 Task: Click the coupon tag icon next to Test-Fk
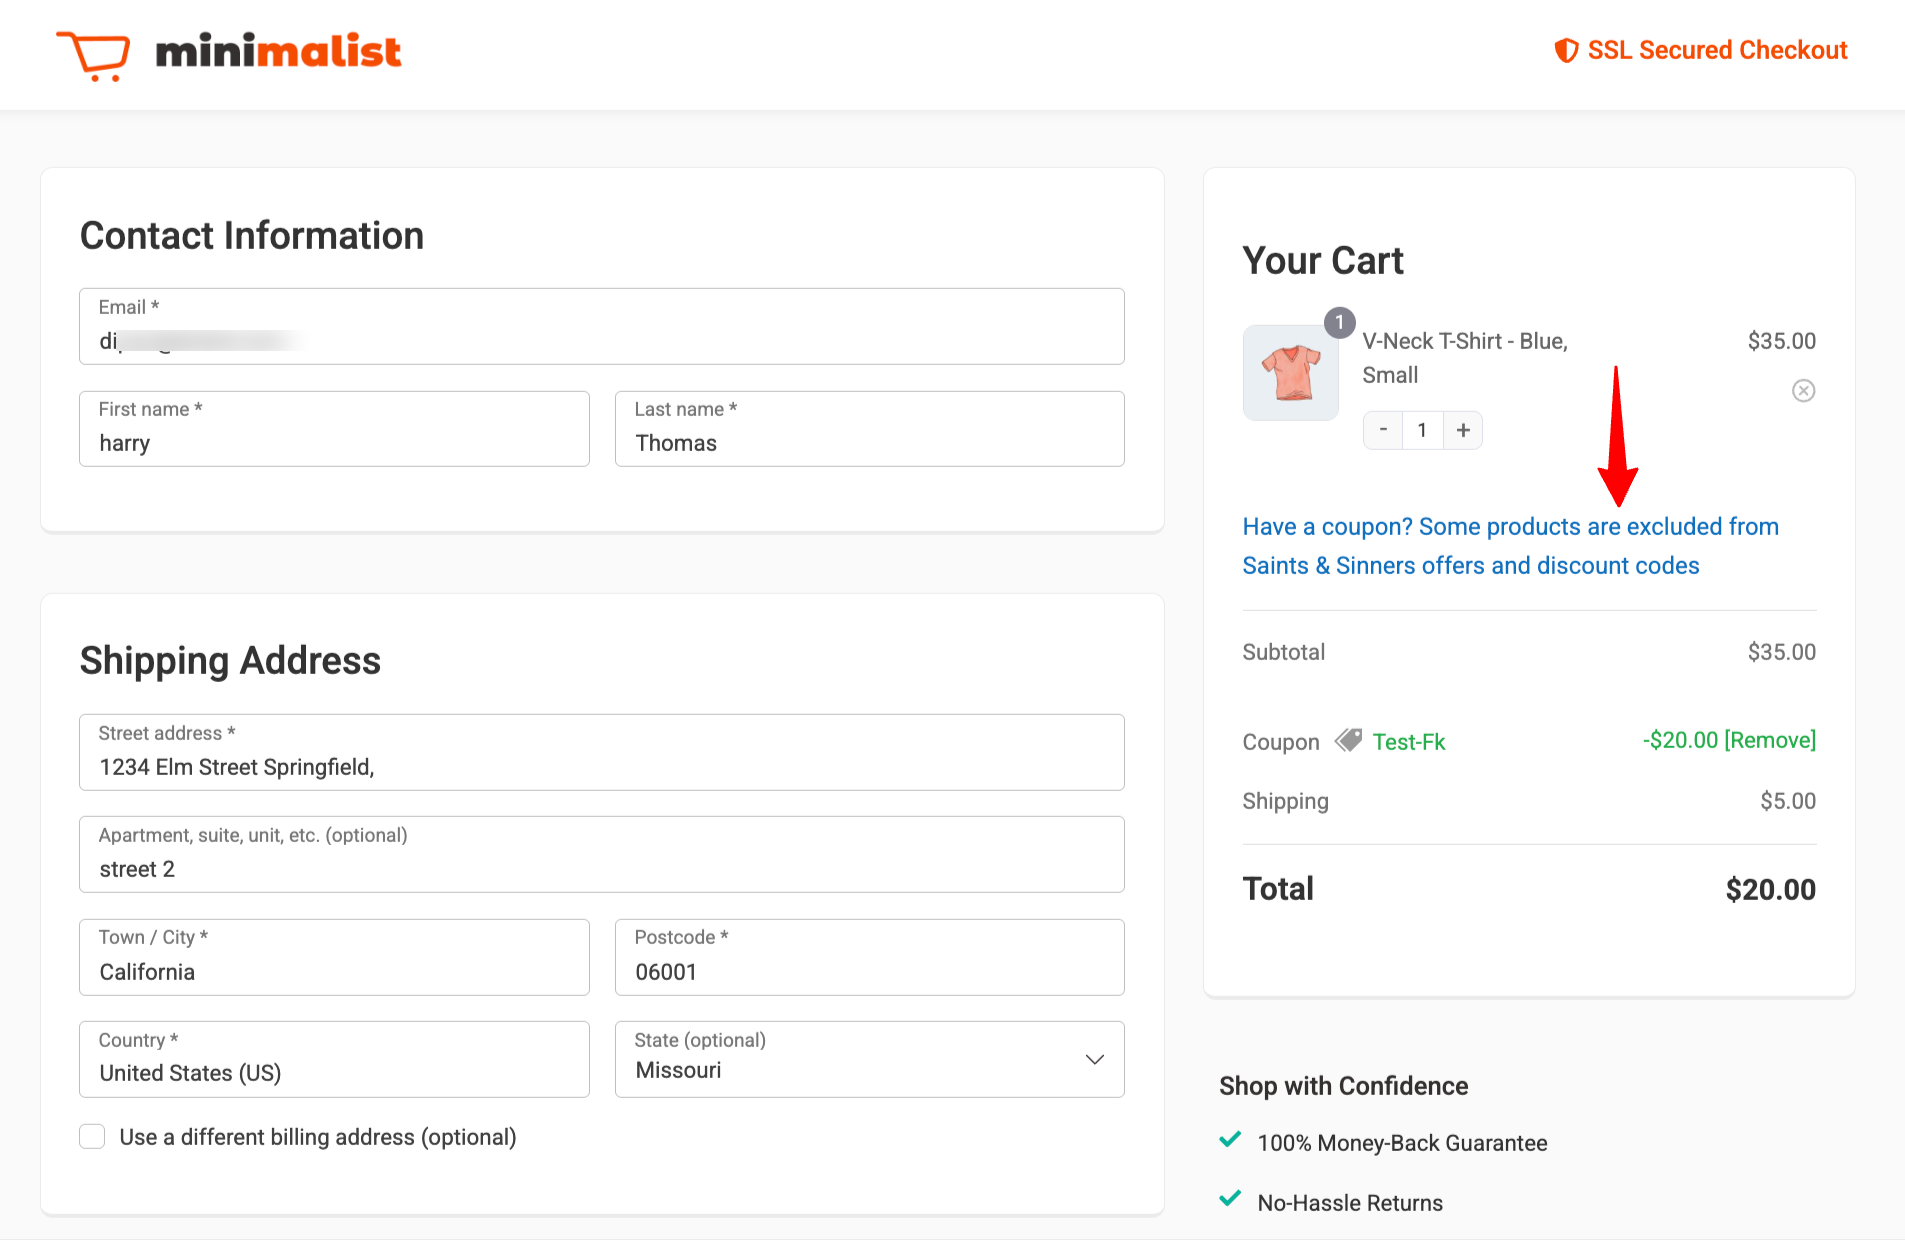coord(1348,740)
